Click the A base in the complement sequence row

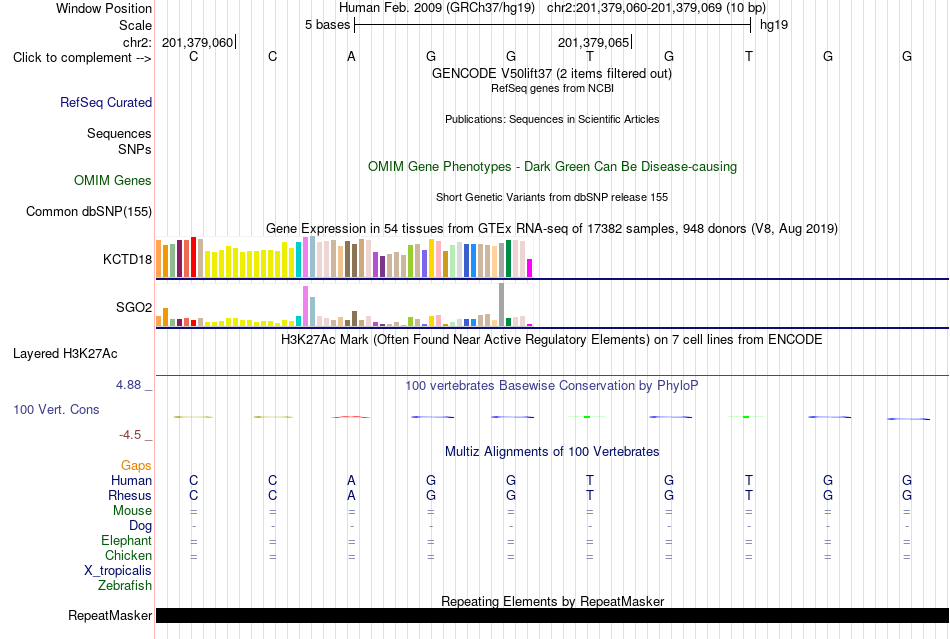tap(351, 57)
